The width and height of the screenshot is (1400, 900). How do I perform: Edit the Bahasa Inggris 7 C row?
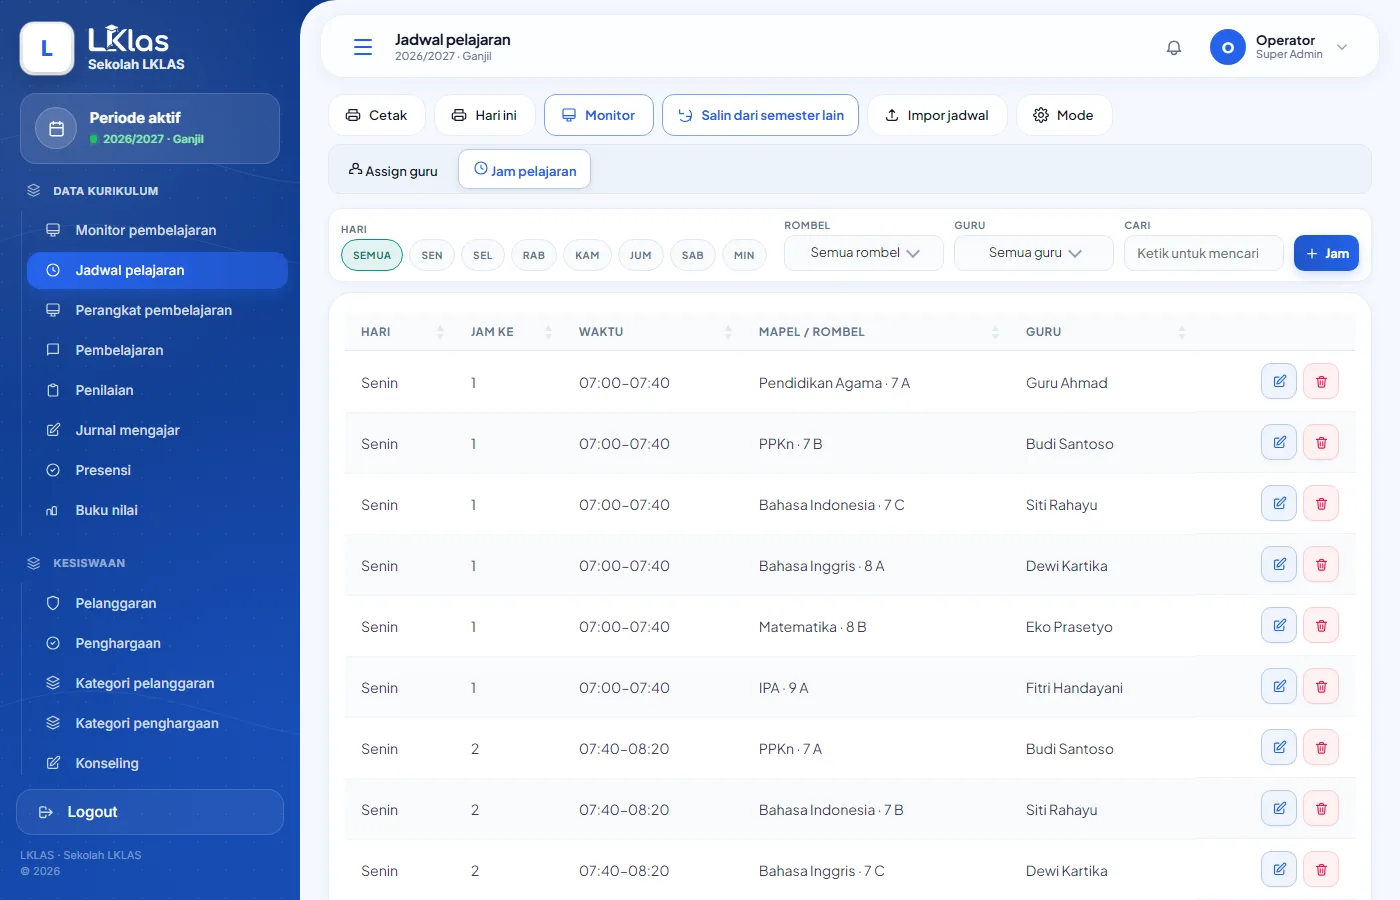tap(1279, 869)
